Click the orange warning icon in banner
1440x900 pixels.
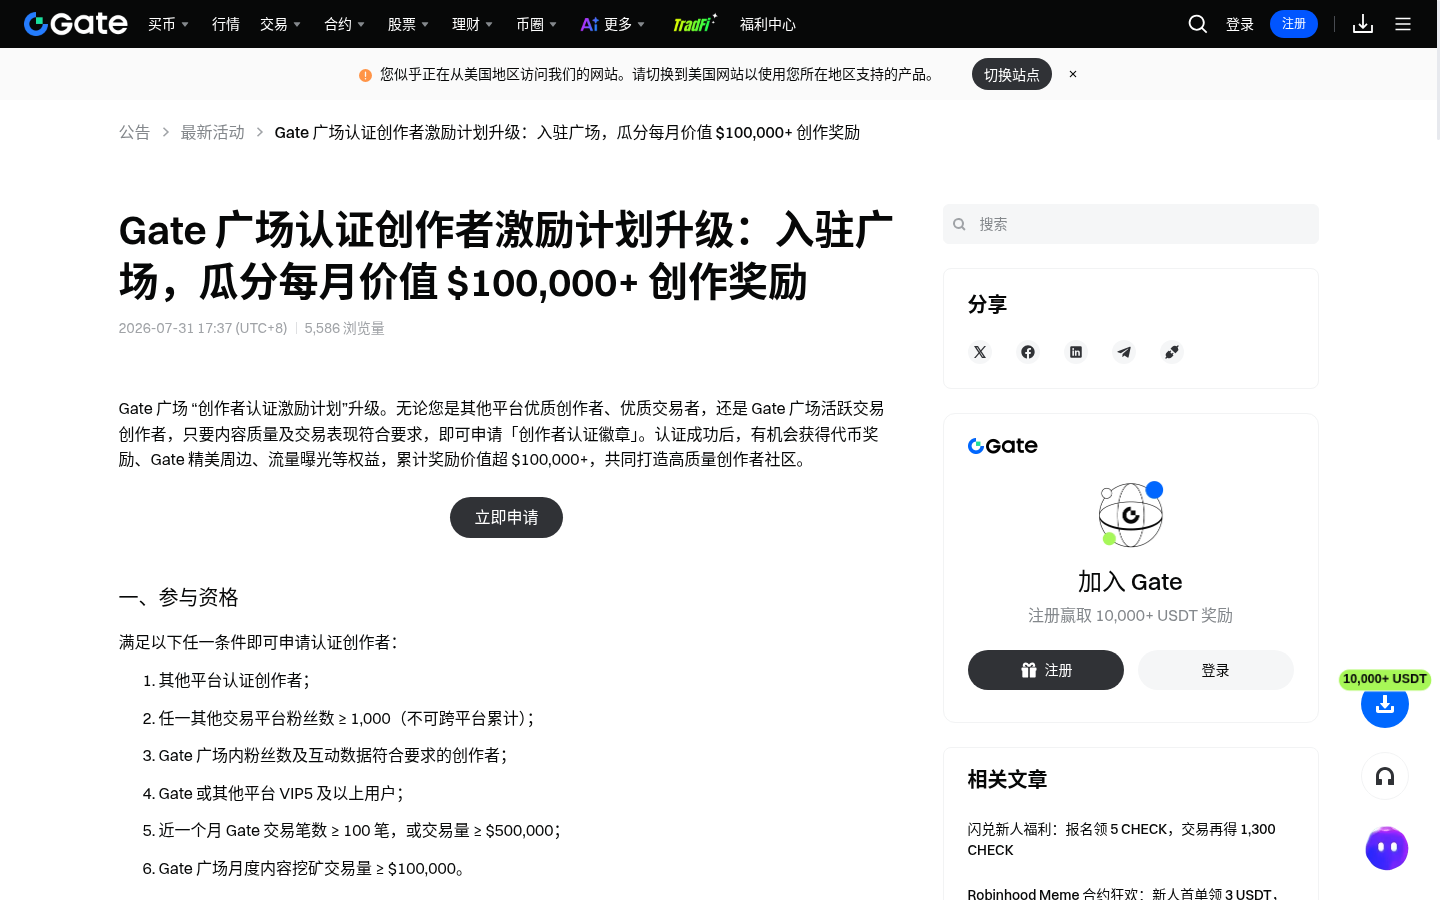coord(365,75)
